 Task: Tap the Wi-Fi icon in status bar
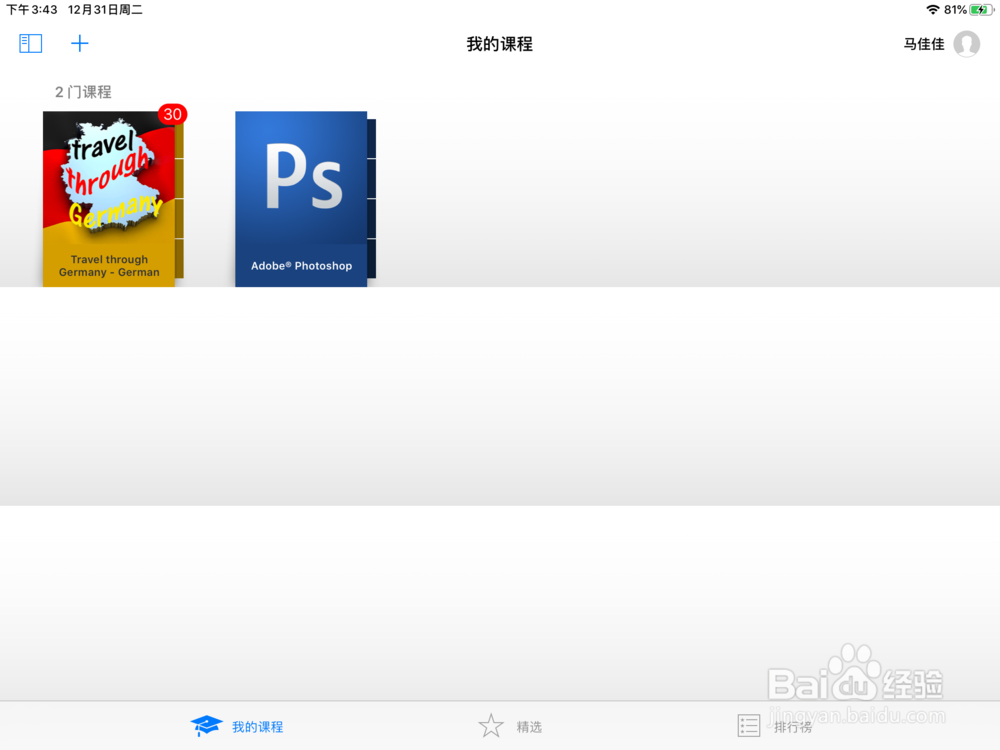coord(930,9)
